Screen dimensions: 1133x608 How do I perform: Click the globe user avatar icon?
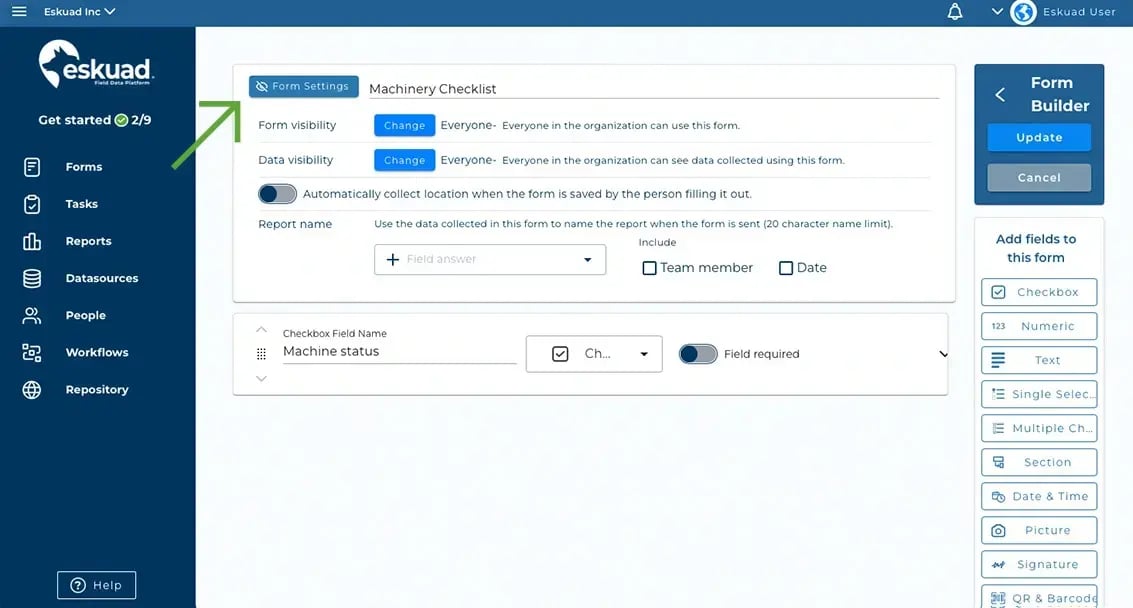coord(1023,12)
